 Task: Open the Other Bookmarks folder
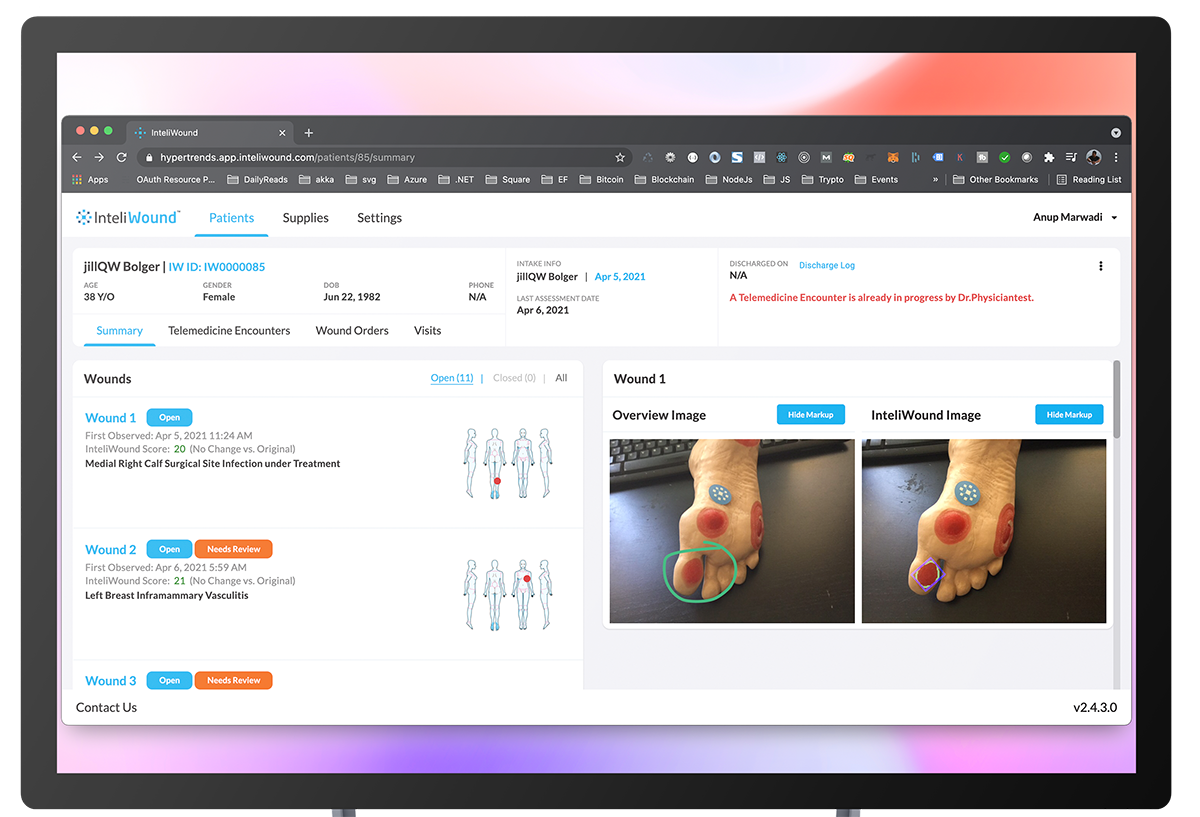coord(995,180)
